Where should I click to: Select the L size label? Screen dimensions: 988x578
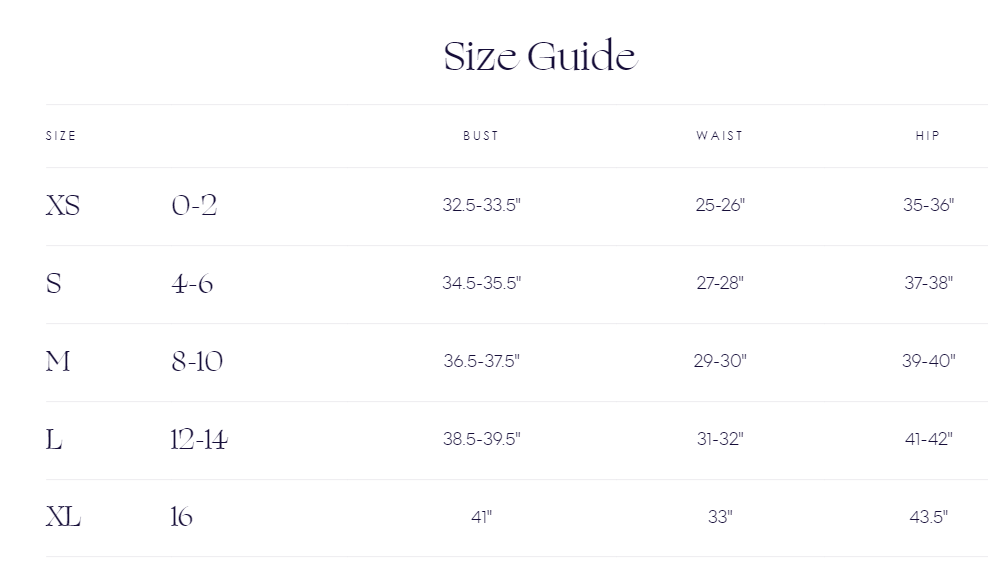(54, 439)
